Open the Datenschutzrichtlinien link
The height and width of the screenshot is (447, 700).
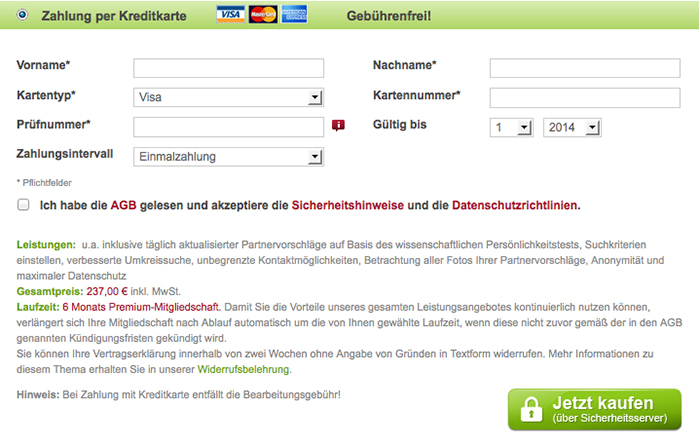click(515, 205)
